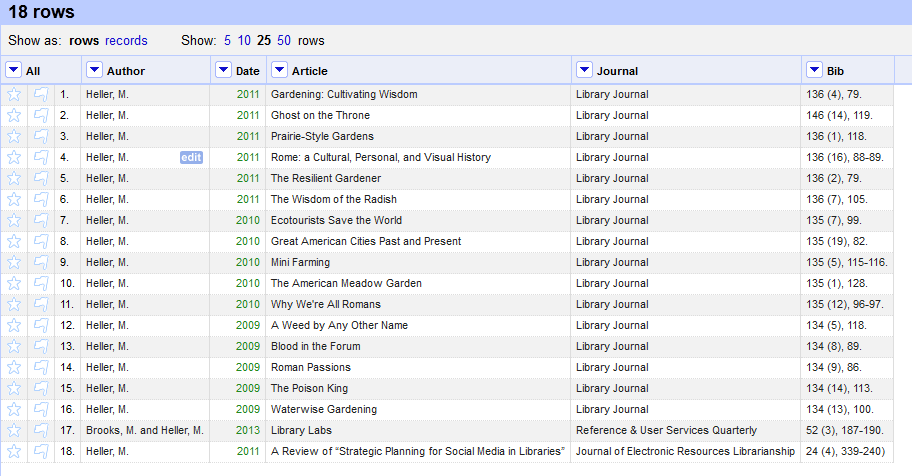
Task: Select the Author column header label
Action: point(126,71)
